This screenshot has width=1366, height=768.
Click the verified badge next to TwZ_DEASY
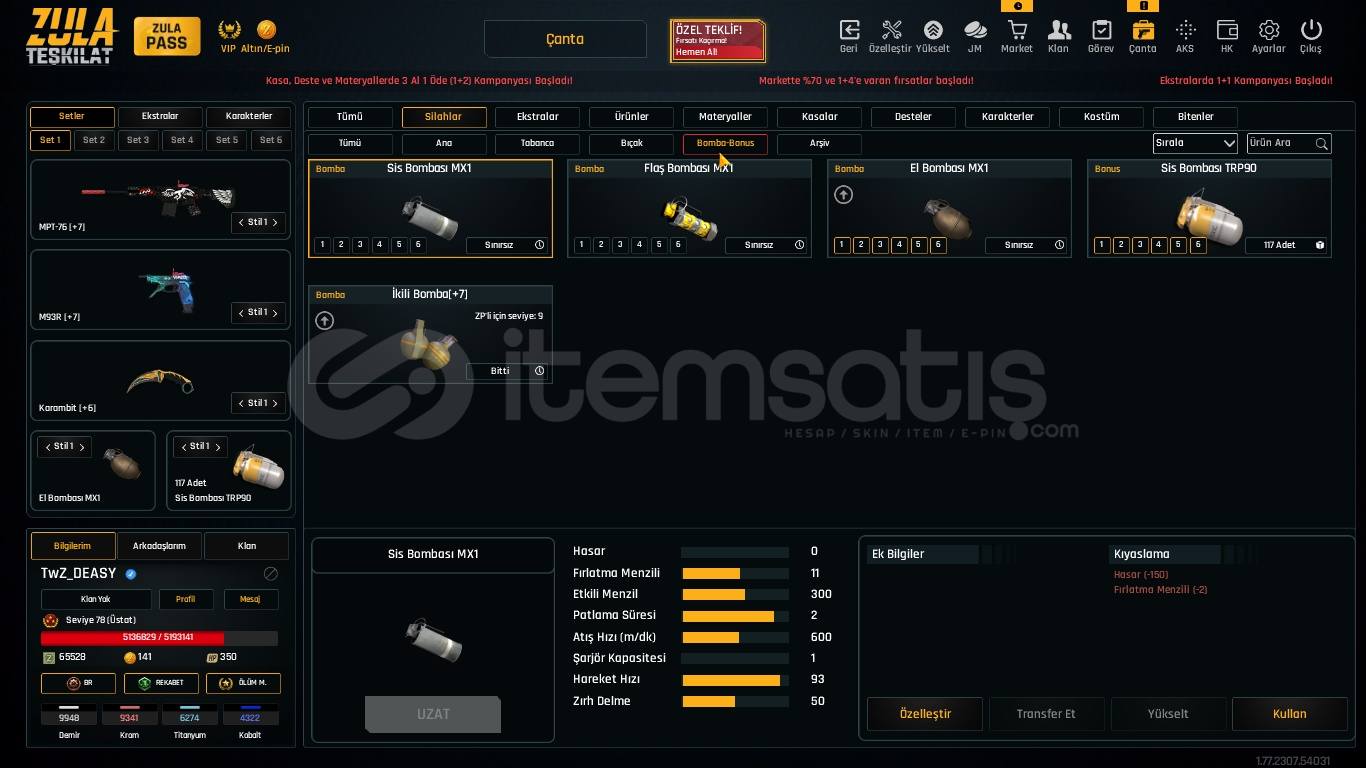pyautogui.click(x=131, y=574)
